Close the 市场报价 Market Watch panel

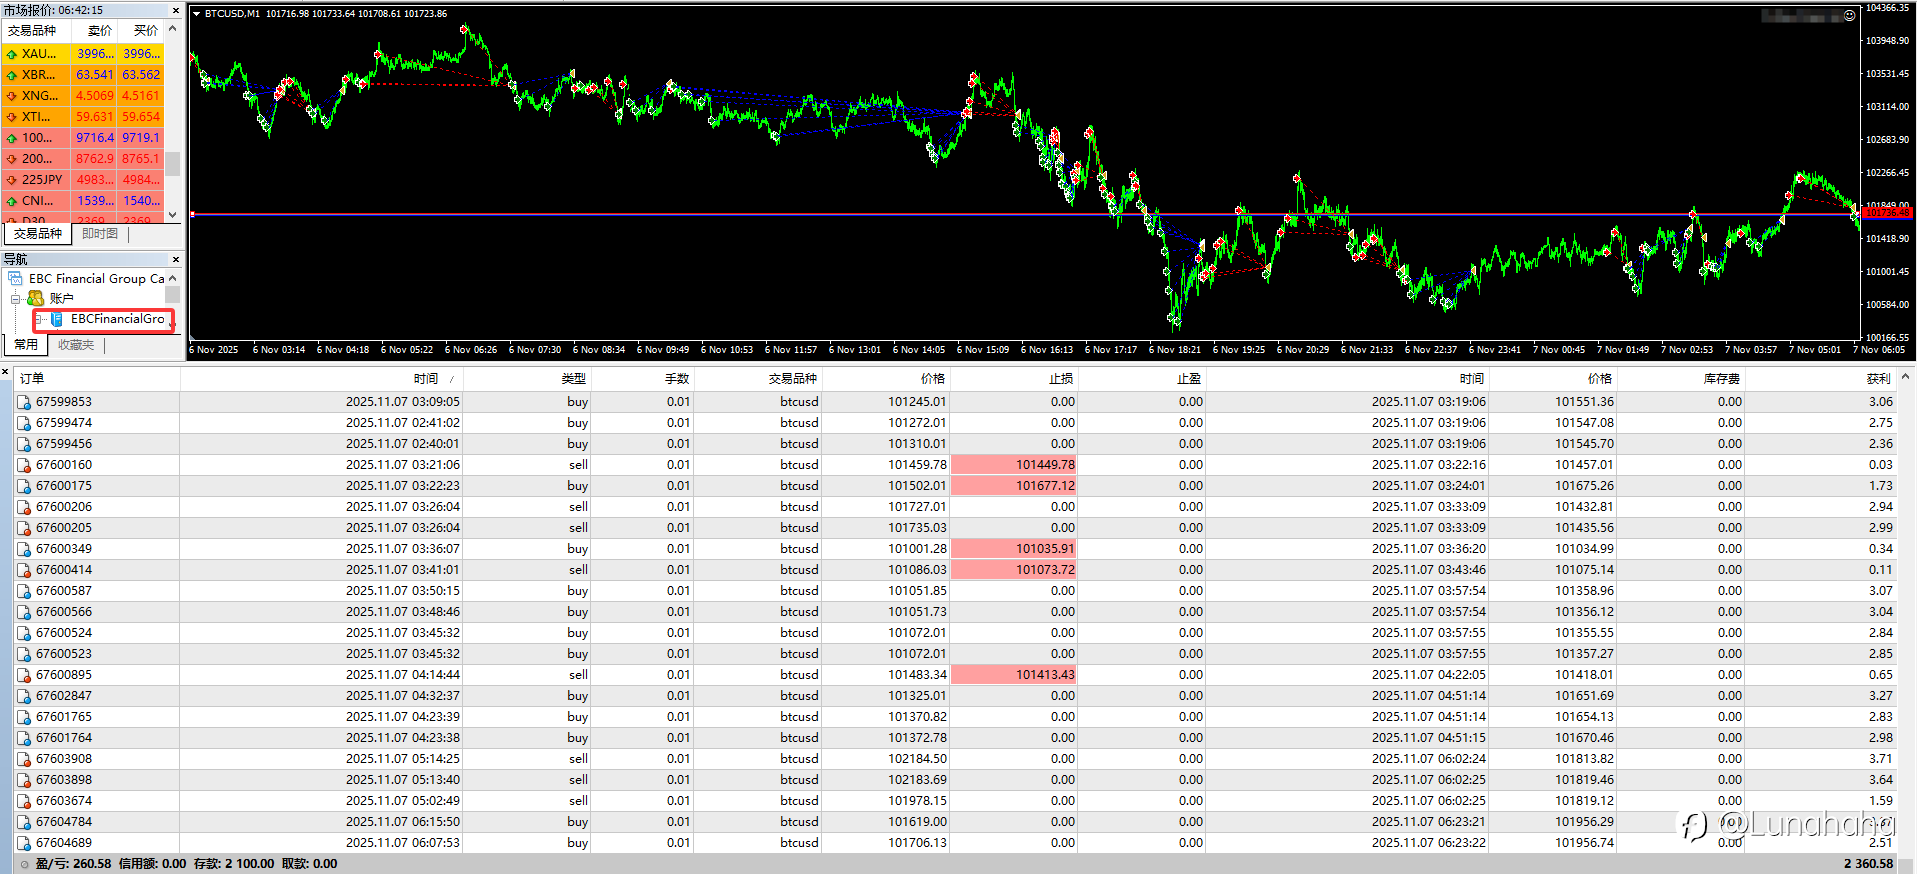[176, 10]
